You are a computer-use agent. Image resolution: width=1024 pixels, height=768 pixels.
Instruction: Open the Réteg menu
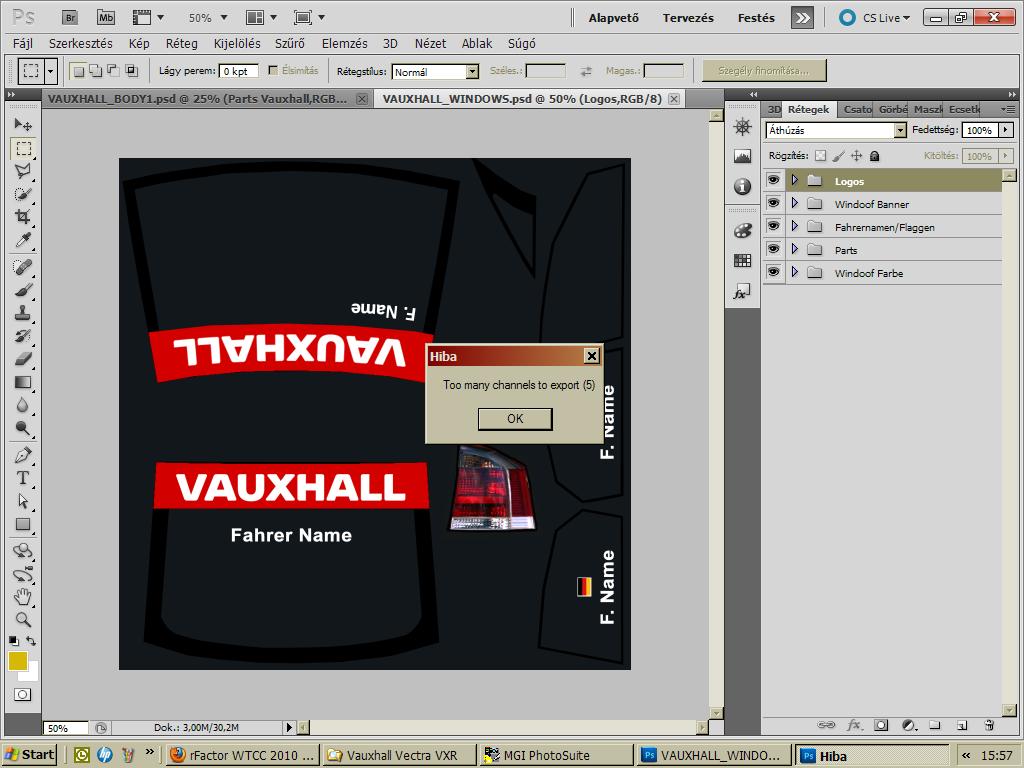(182, 44)
